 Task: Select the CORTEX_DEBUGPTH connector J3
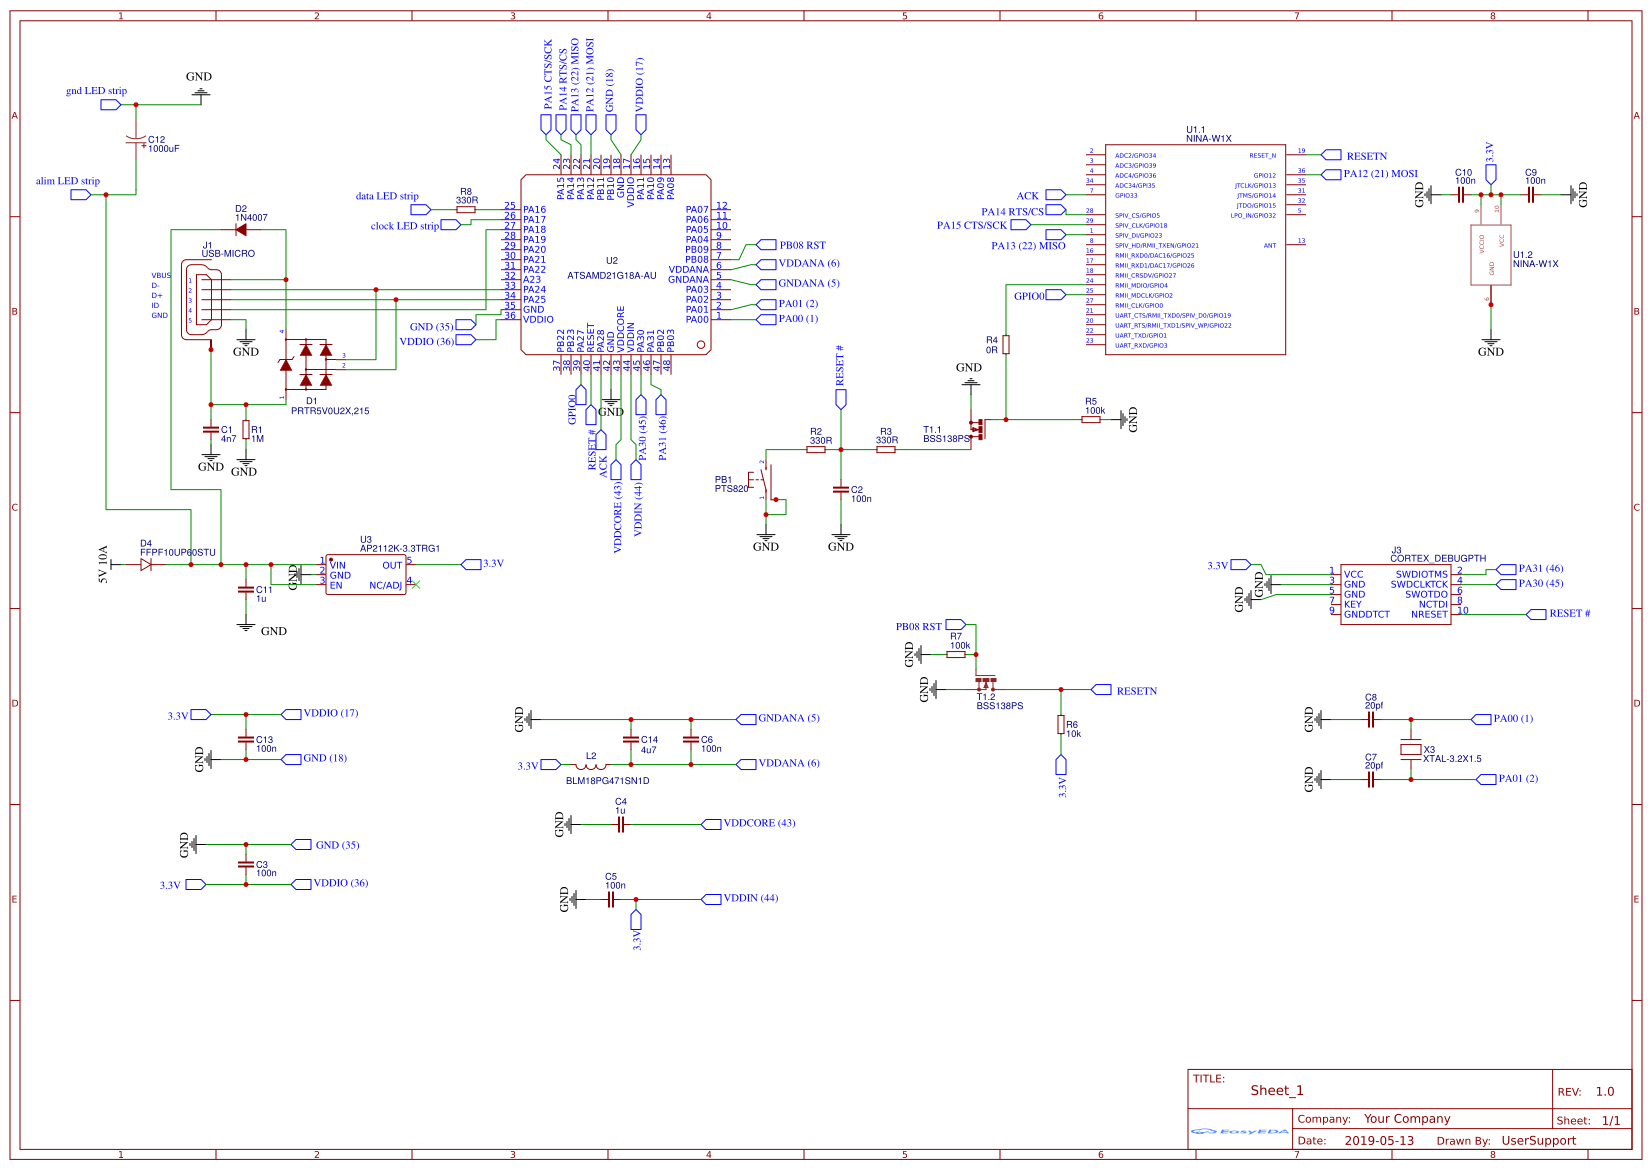(1396, 594)
